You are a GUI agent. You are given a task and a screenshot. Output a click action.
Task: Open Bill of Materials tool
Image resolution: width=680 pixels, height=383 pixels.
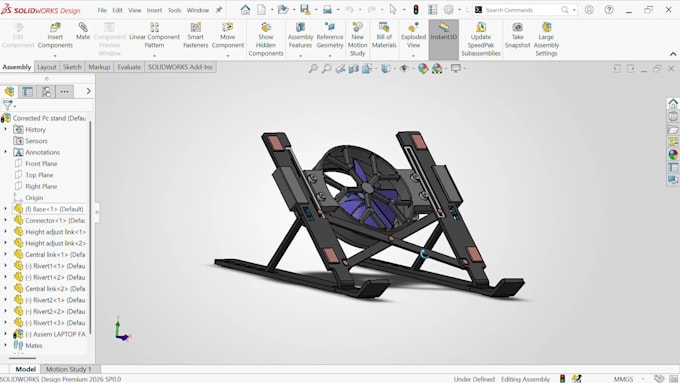(384, 36)
